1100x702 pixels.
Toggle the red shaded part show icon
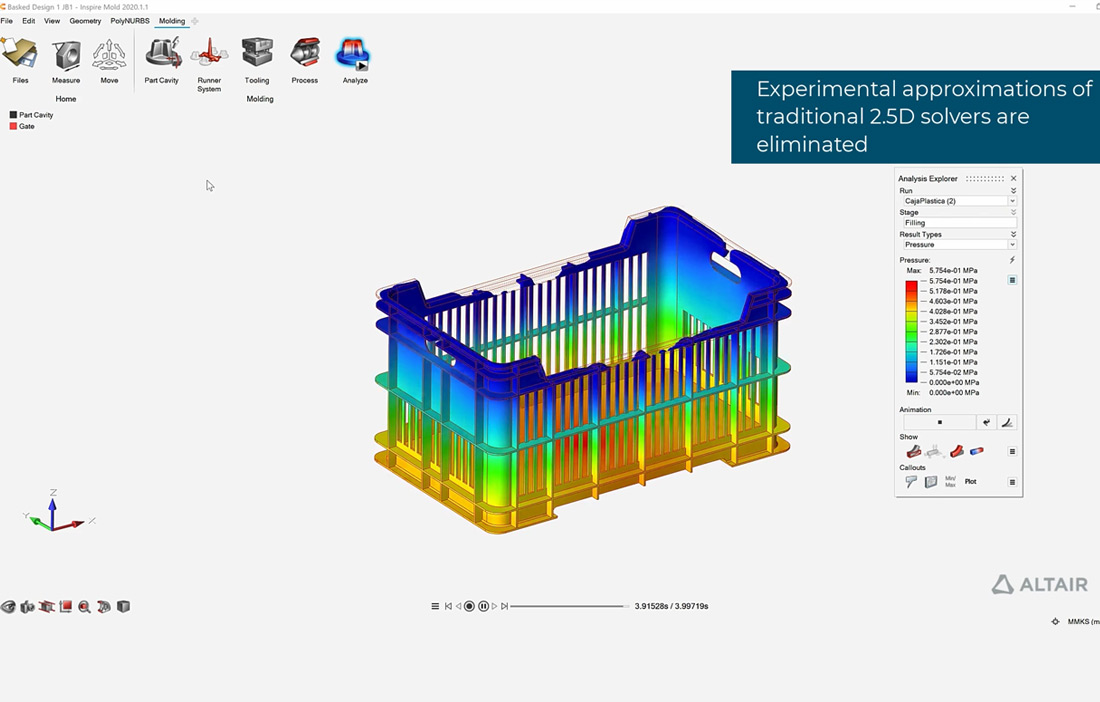coord(956,452)
